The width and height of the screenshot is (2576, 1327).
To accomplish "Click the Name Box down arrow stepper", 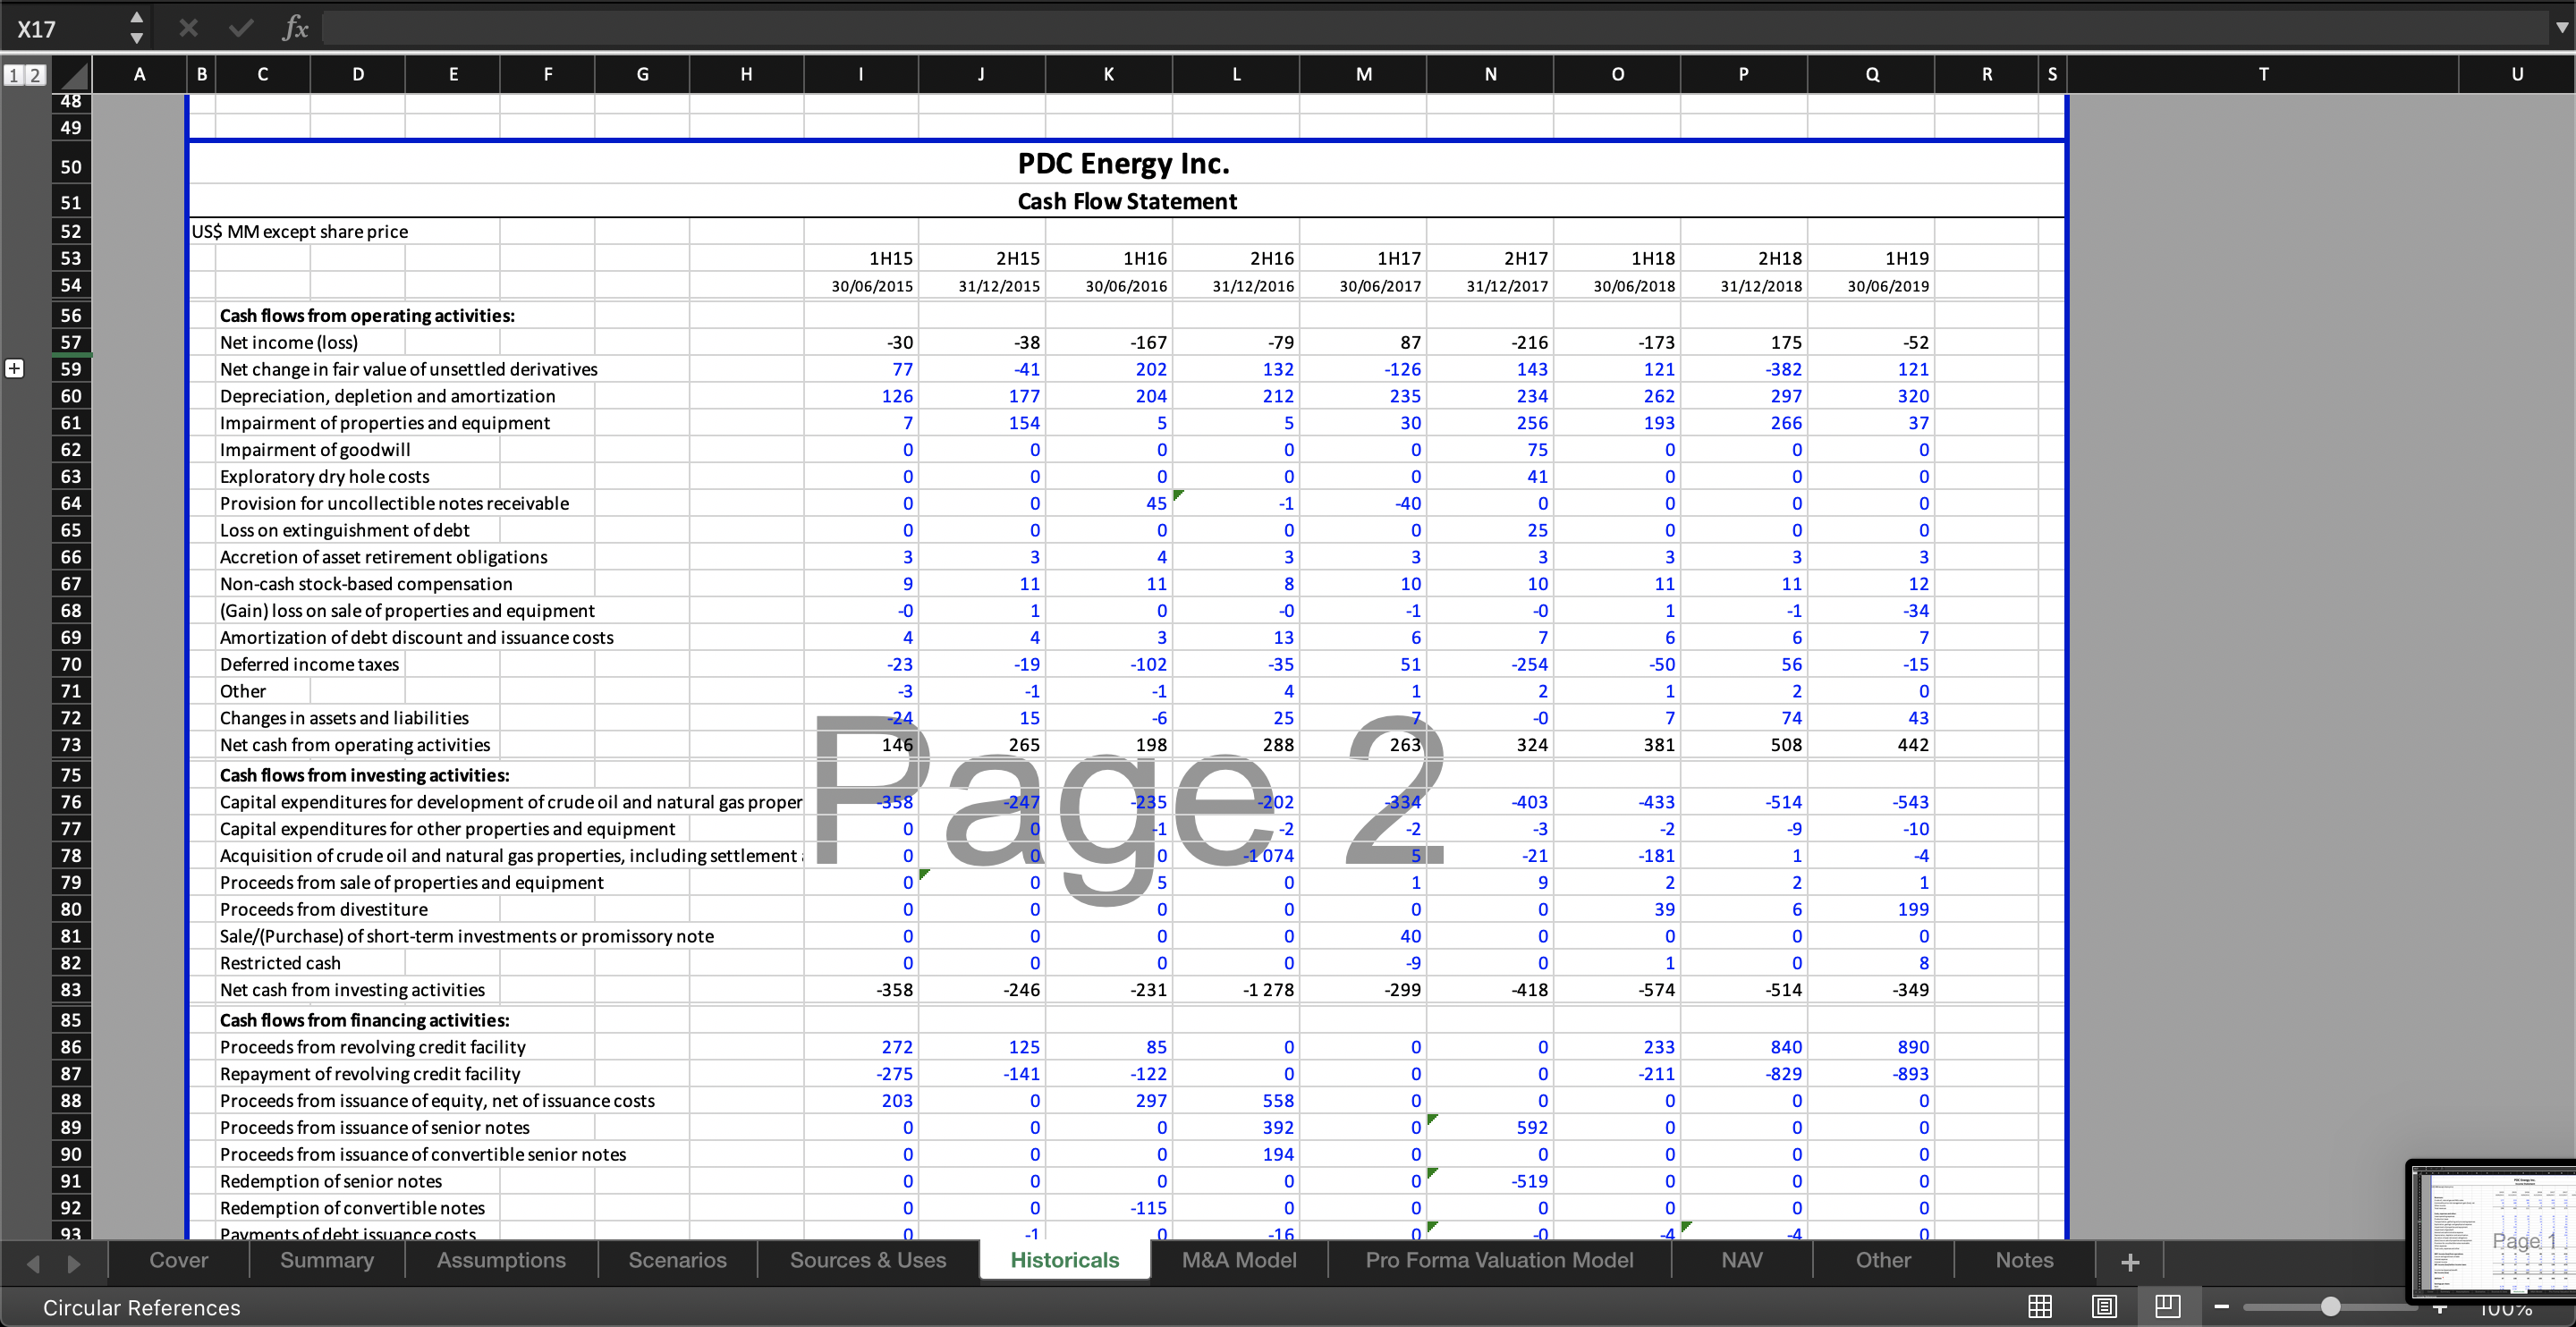I will pyautogui.click(x=137, y=38).
